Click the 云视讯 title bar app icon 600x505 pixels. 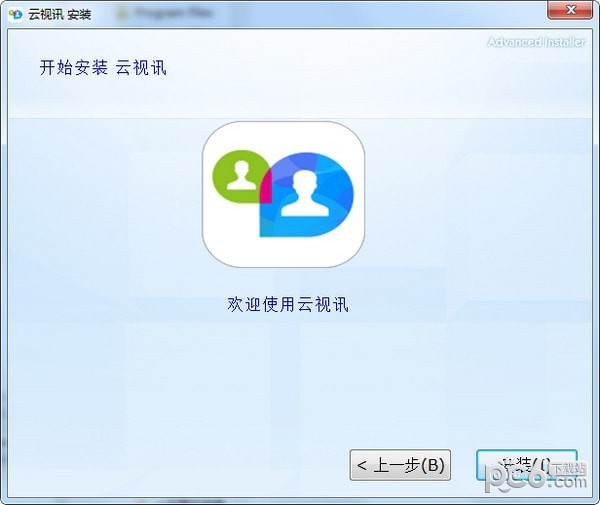pos(15,15)
